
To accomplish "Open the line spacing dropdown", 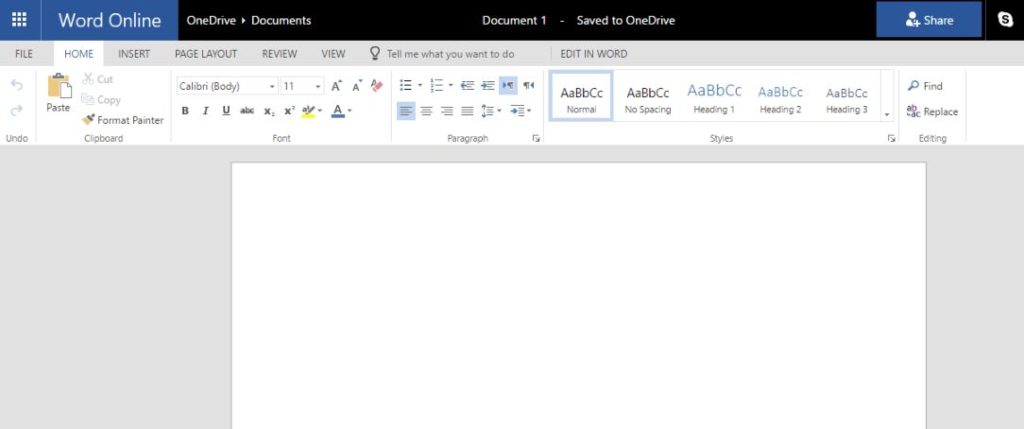I will [491, 111].
